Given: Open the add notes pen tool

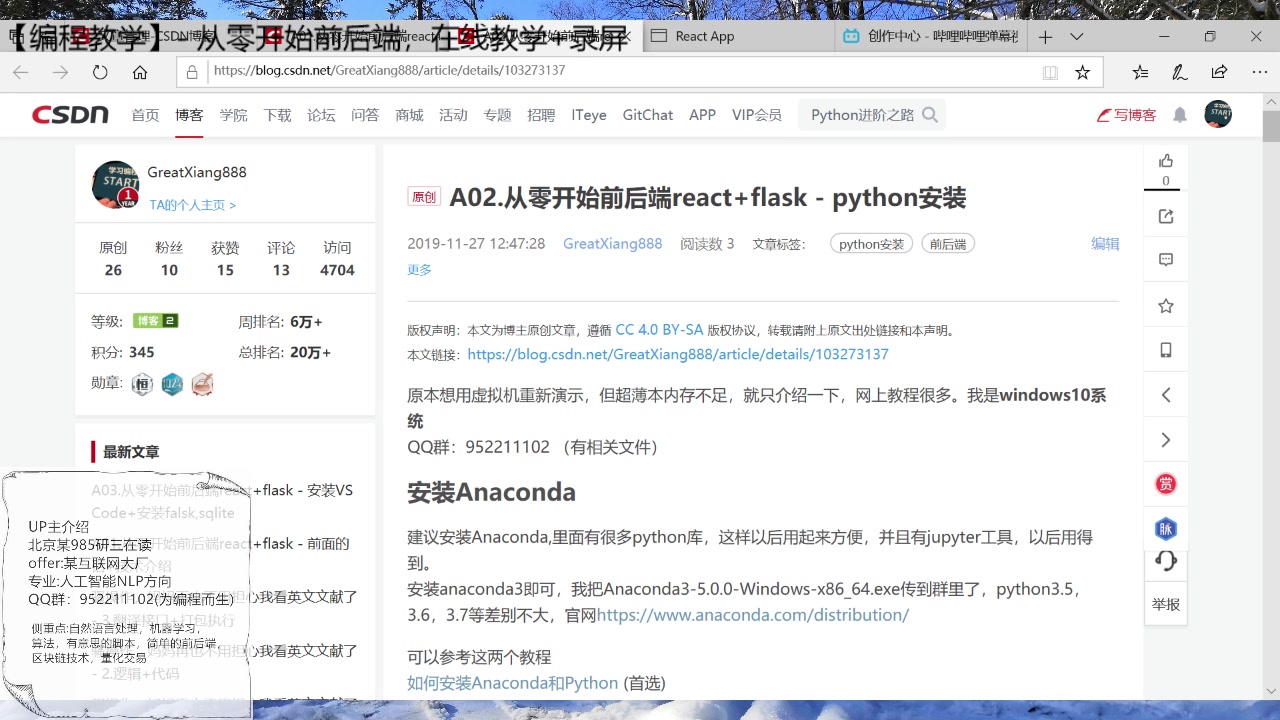Looking at the screenshot, I should tap(1180, 72).
